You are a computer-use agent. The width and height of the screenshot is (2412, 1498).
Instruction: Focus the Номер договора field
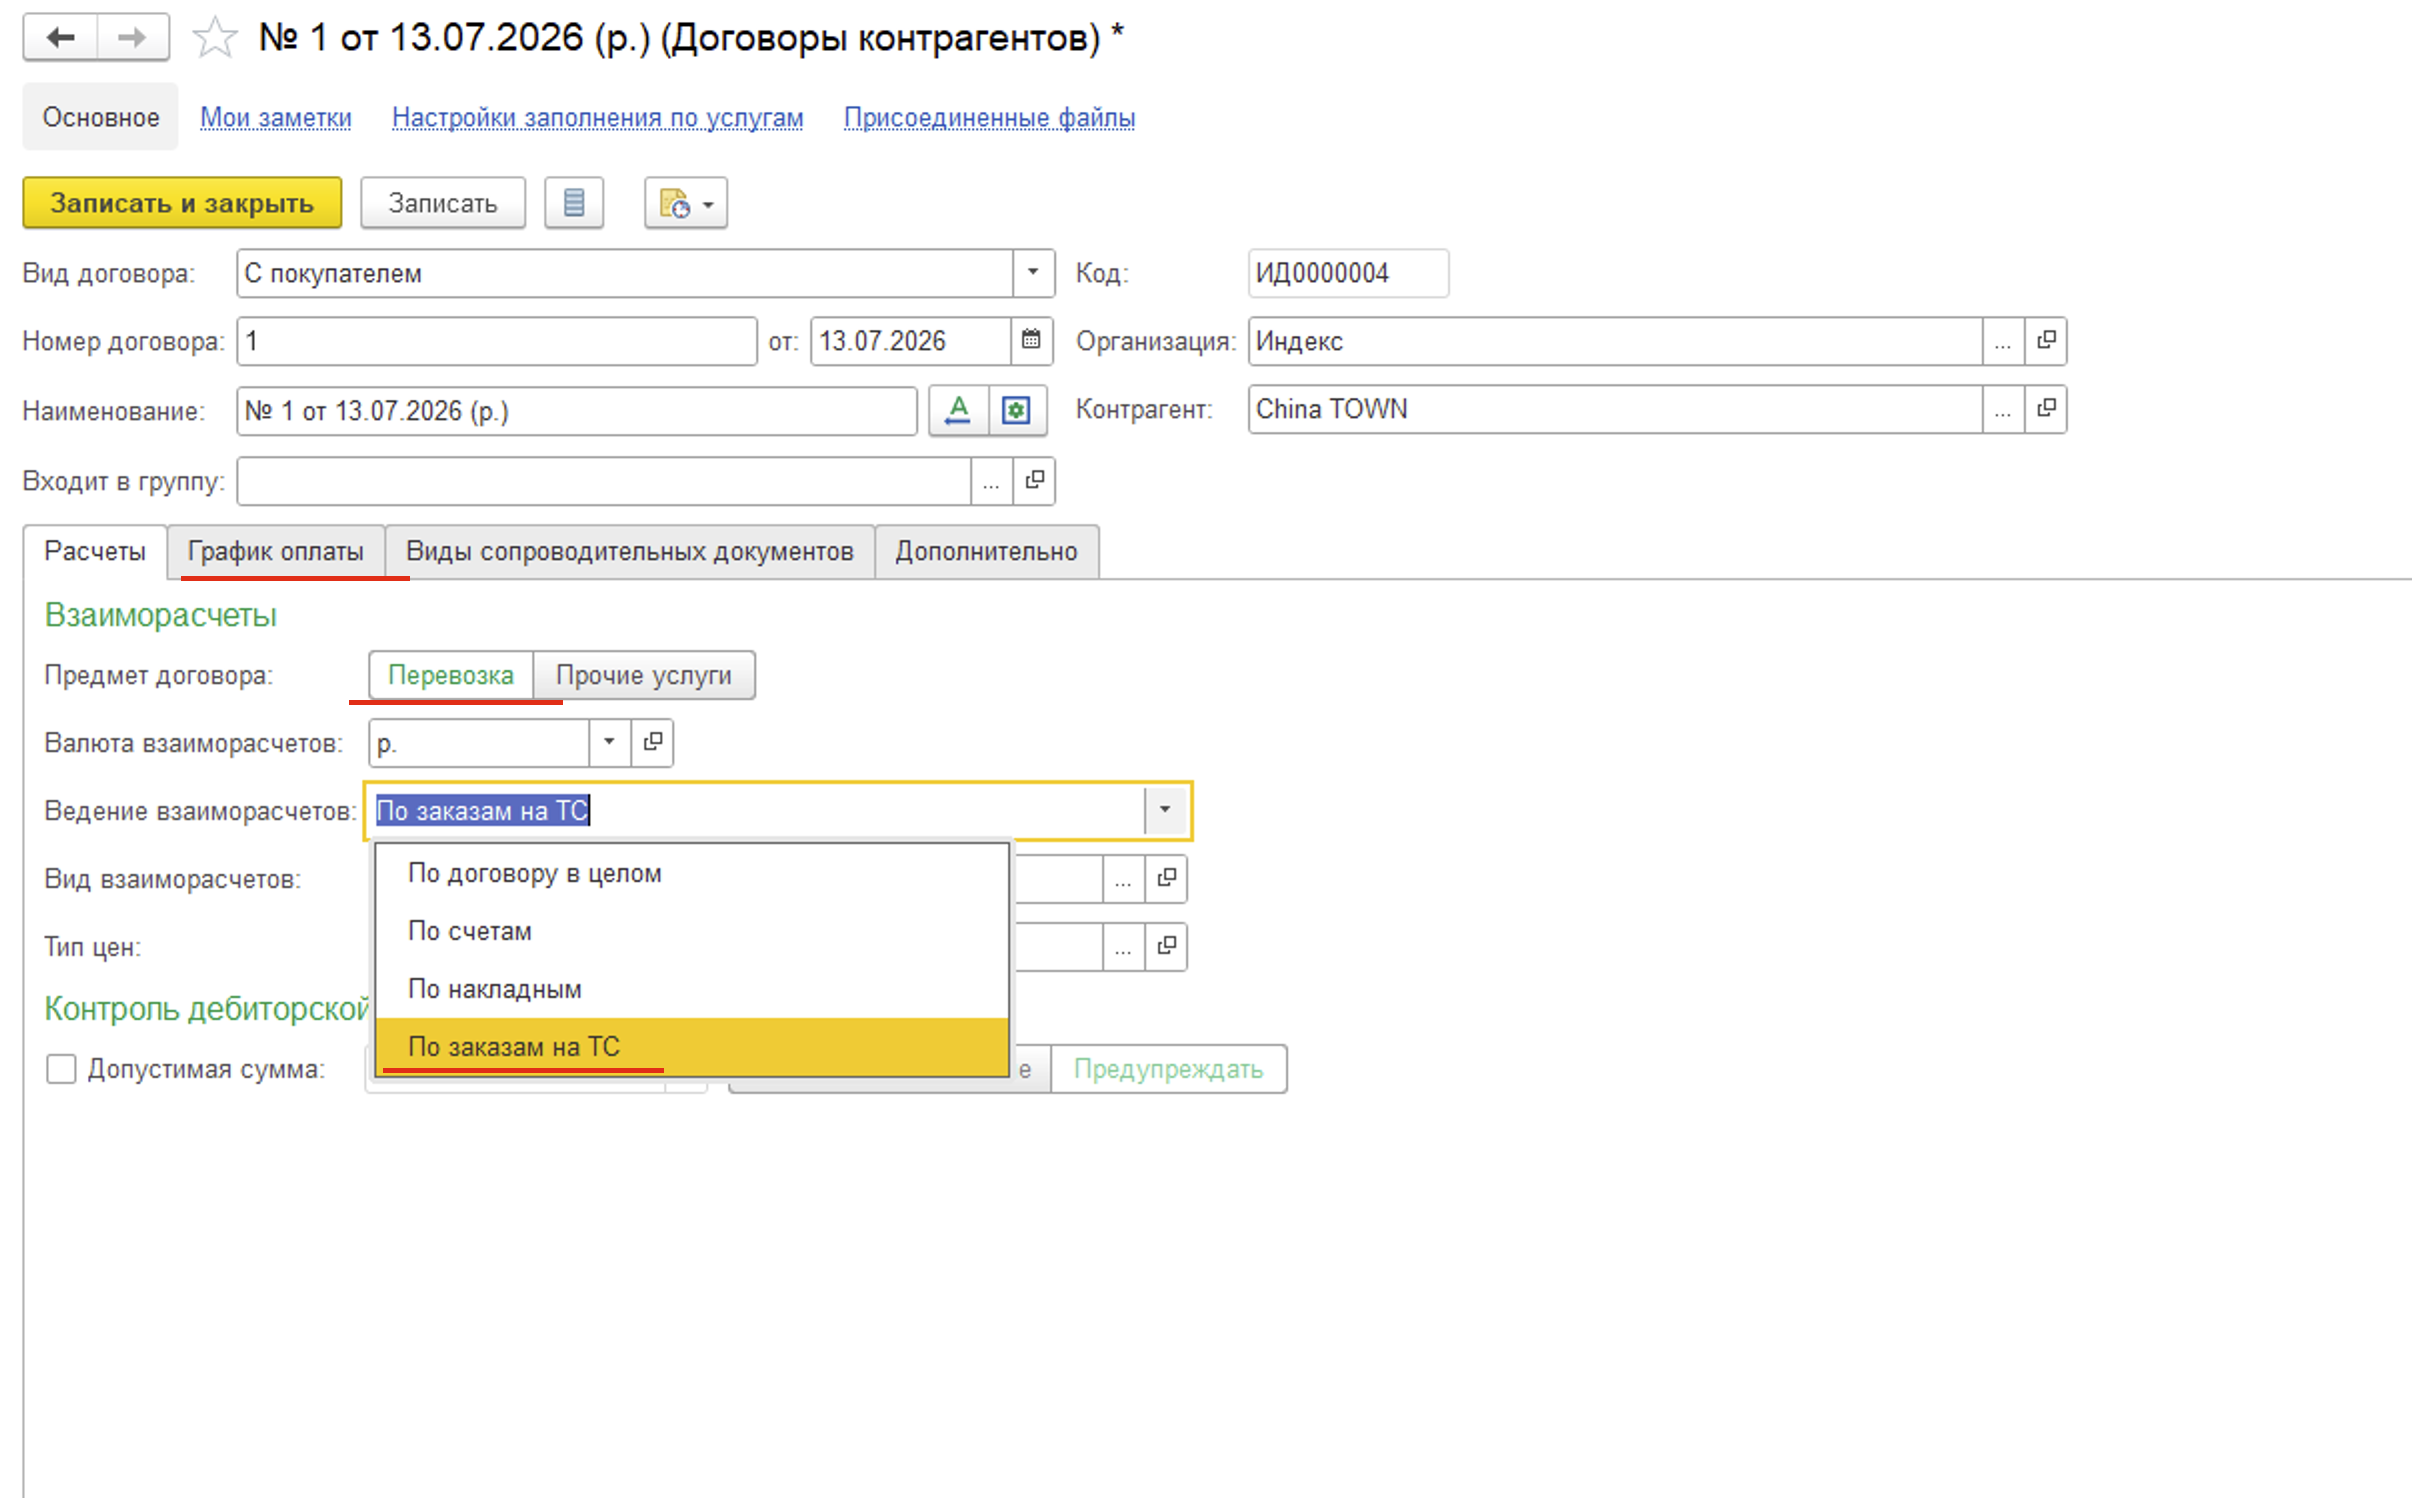497,341
